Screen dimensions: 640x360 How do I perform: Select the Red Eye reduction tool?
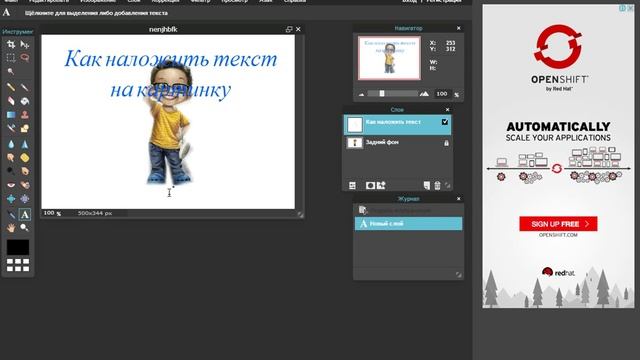tap(11, 185)
